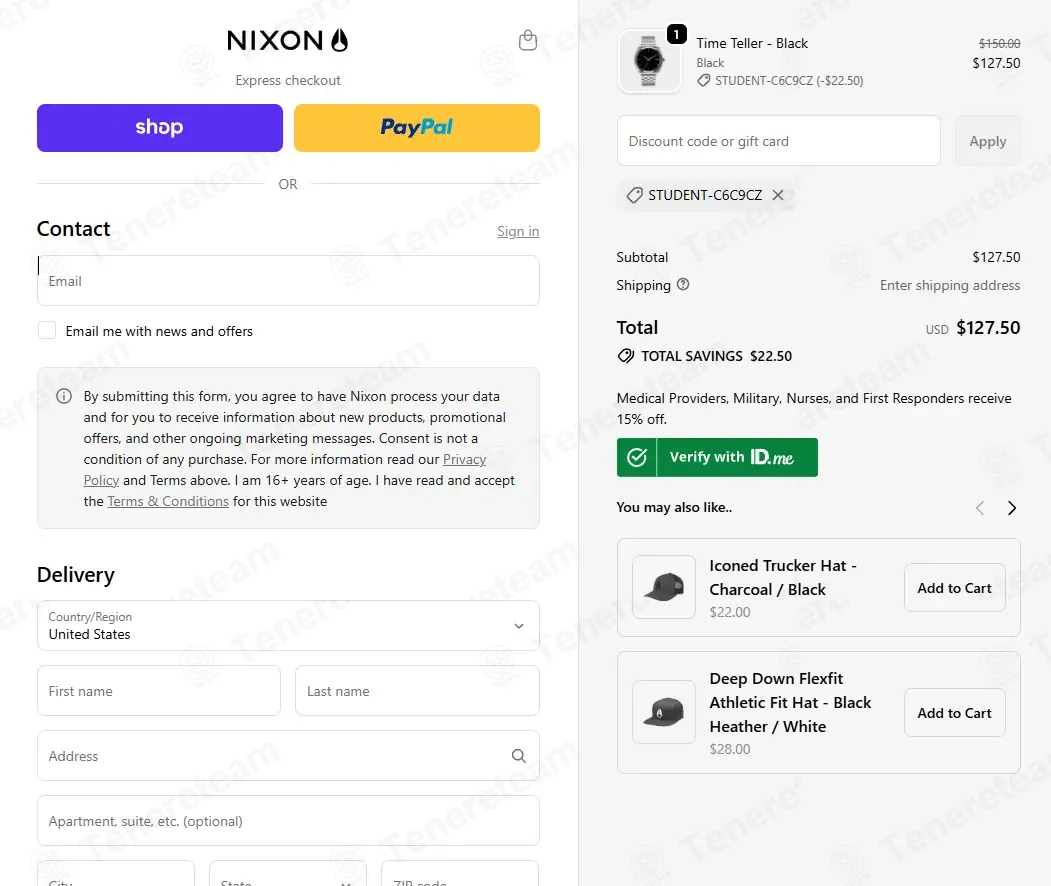The width and height of the screenshot is (1051, 886).
Task: Click the Apply discount button
Action: (987, 141)
